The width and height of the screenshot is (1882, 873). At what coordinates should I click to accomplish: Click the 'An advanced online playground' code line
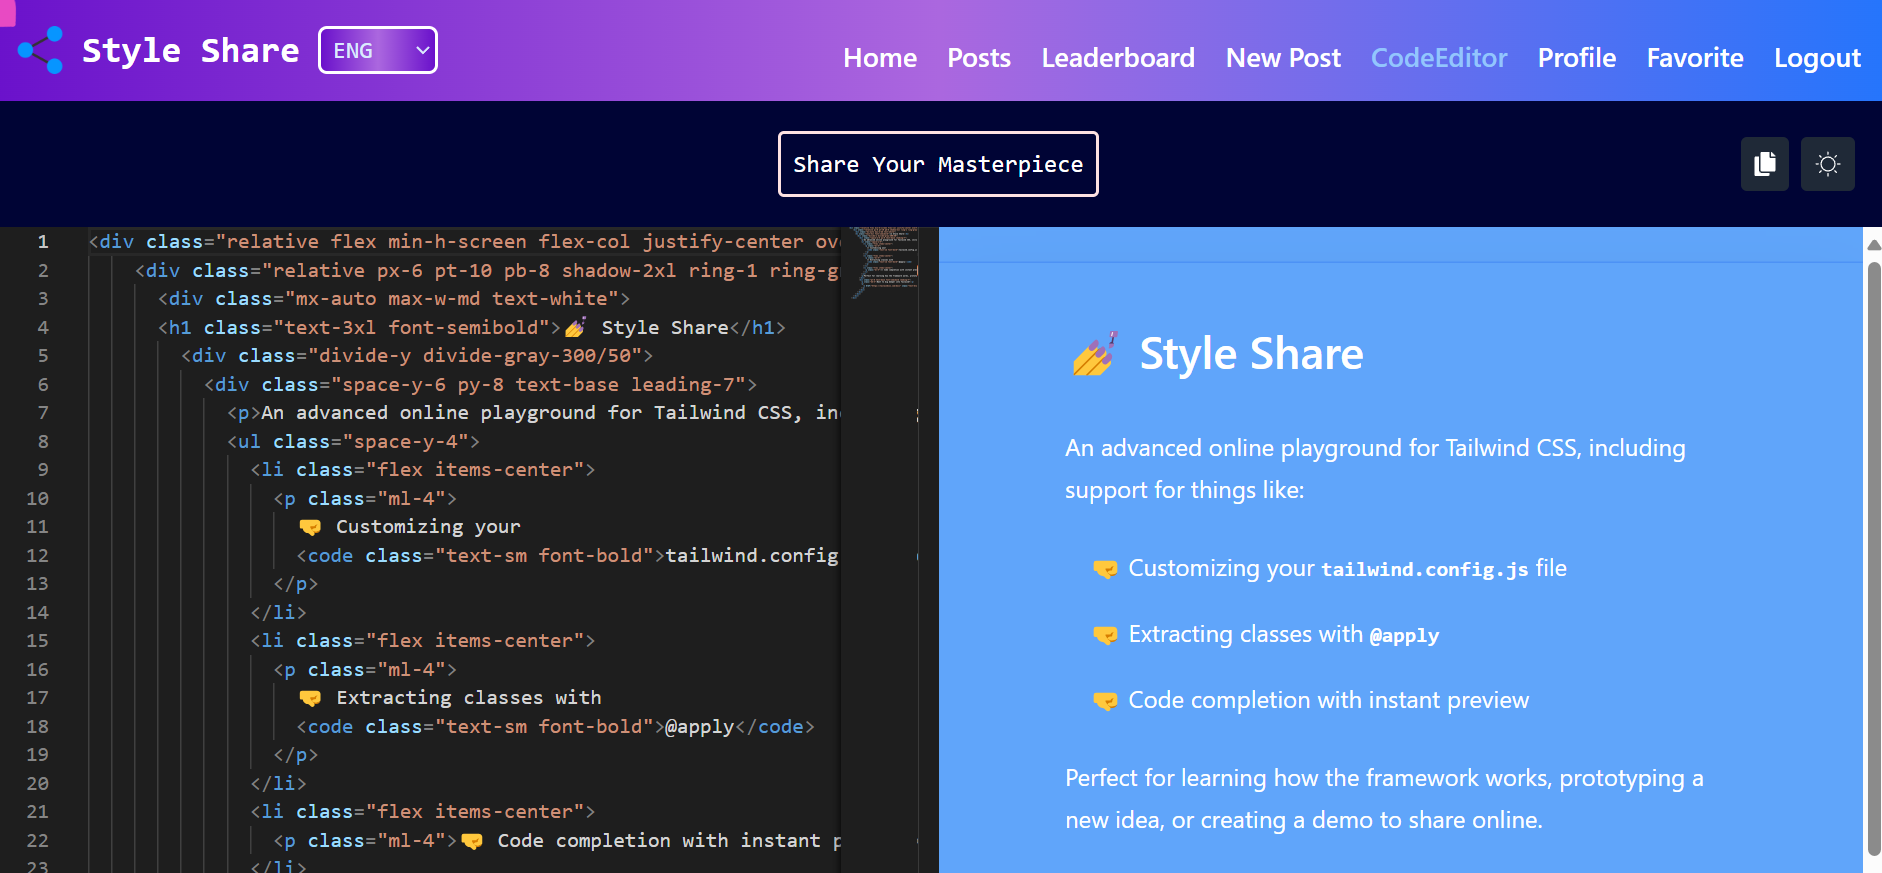[x=534, y=412]
